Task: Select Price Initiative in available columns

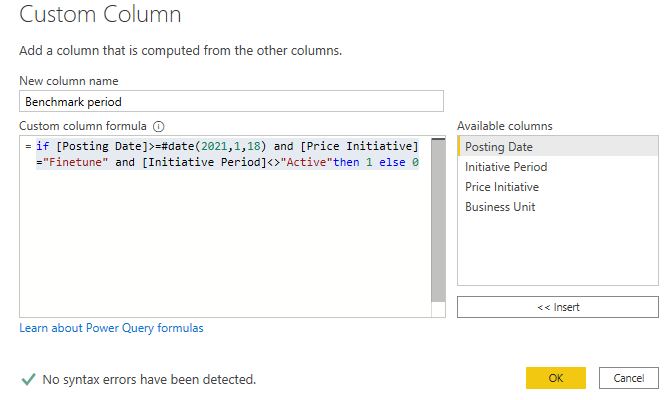Action: [558, 187]
